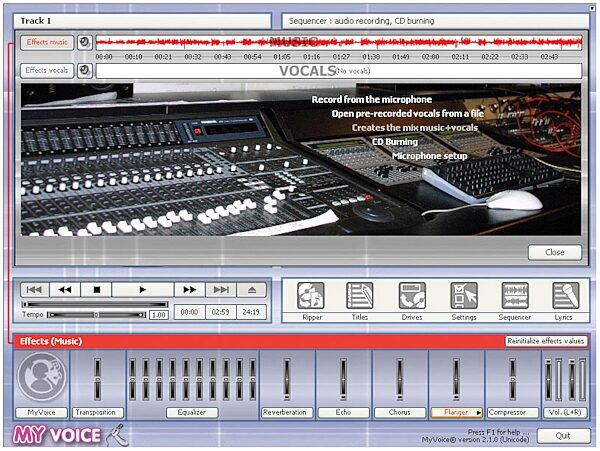Open the Sequencer waveform icon

pyautogui.click(x=515, y=295)
